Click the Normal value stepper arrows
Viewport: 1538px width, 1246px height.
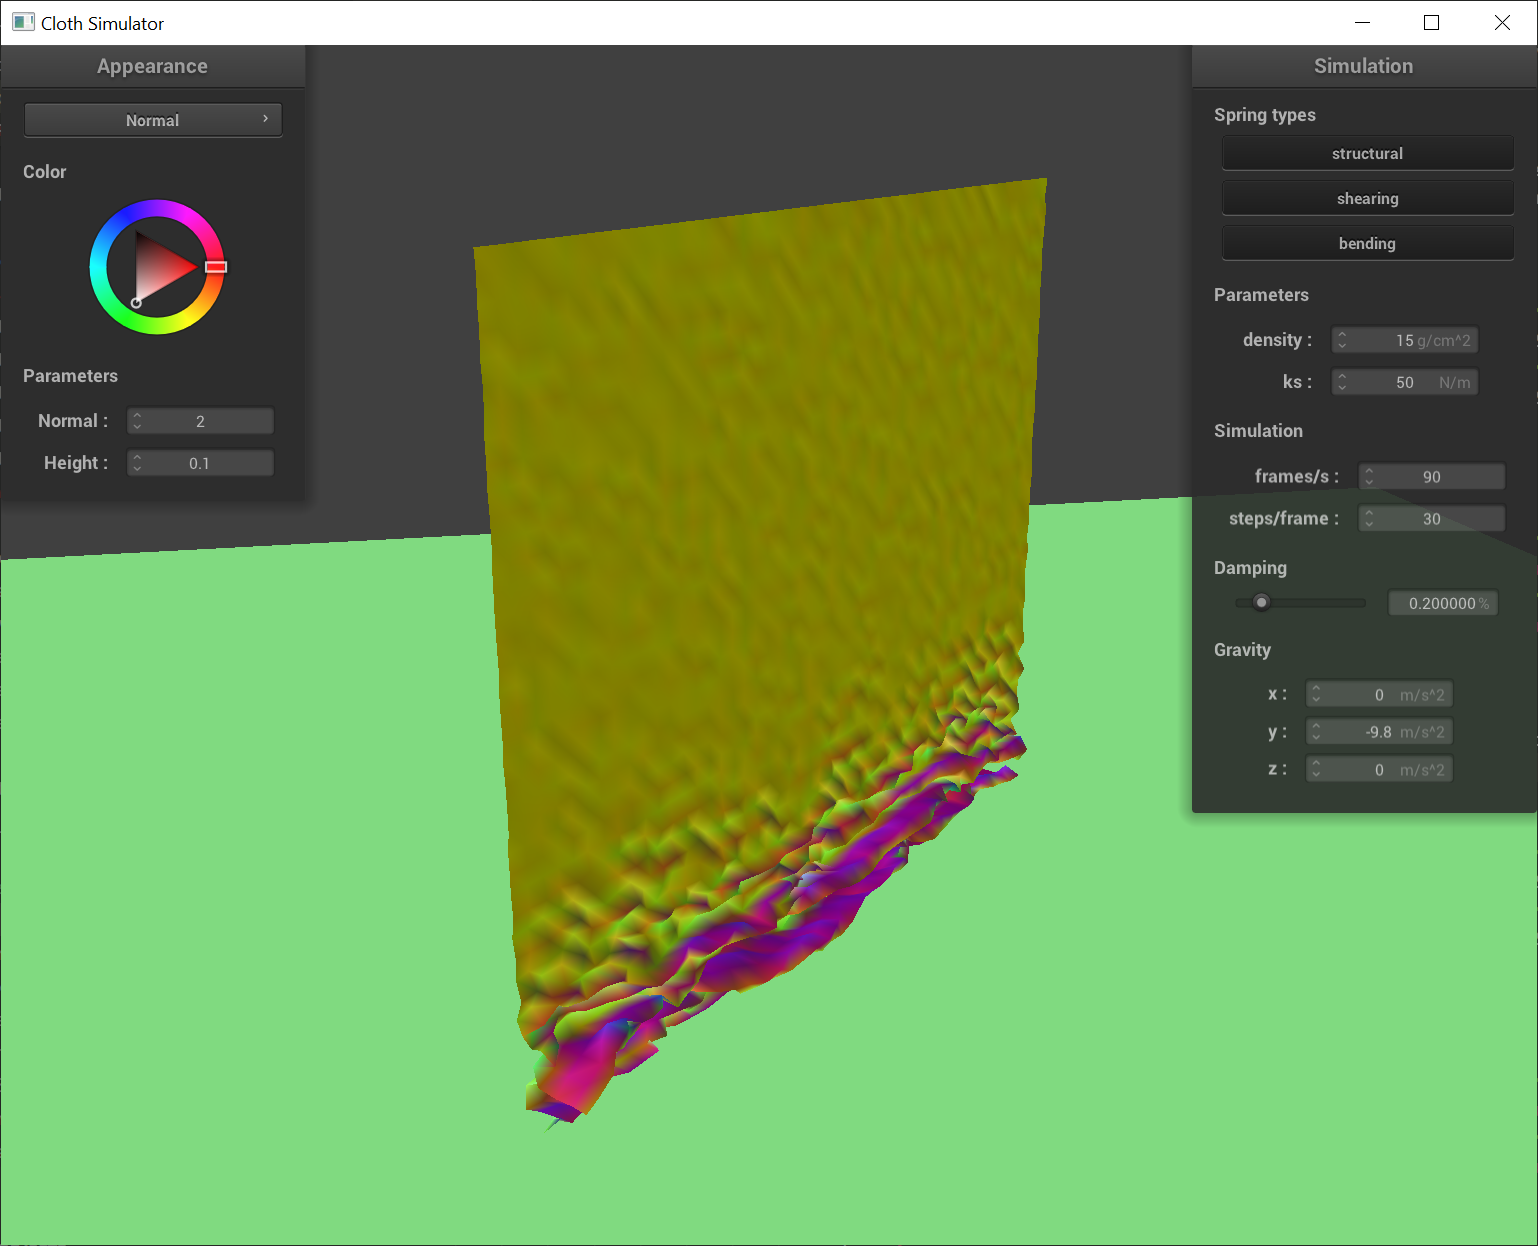pyautogui.click(x=137, y=421)
